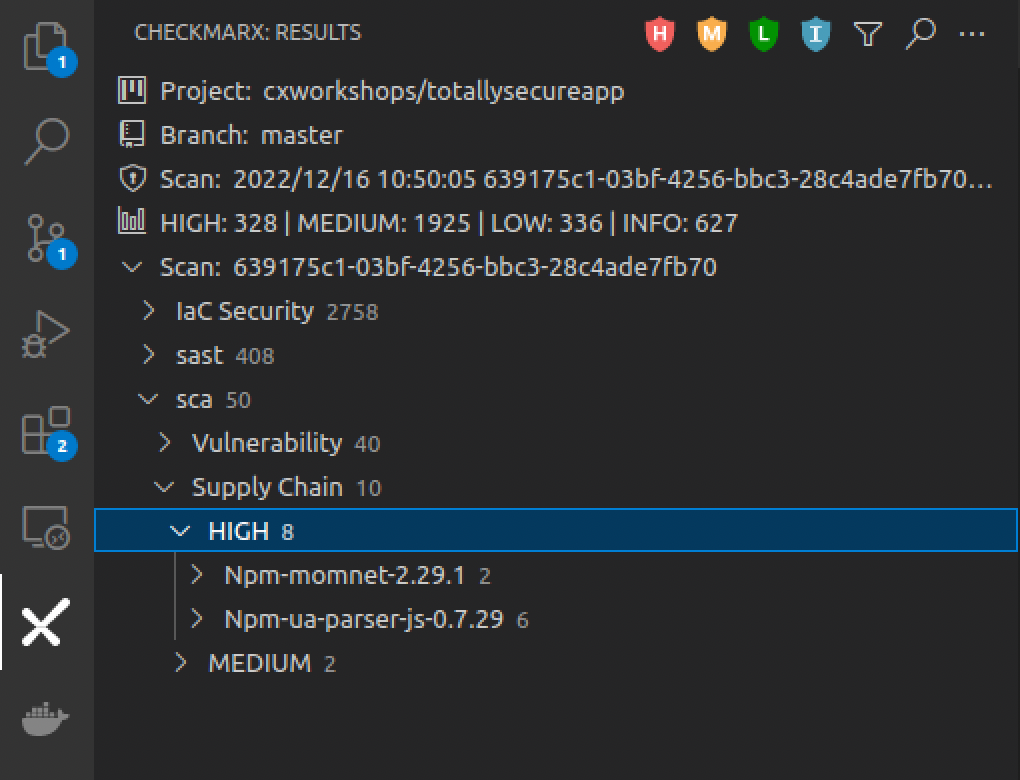Select the Npm-ua-parser-js-0.7.29 item
1020x780 pixels.
(x=556, y=619)
